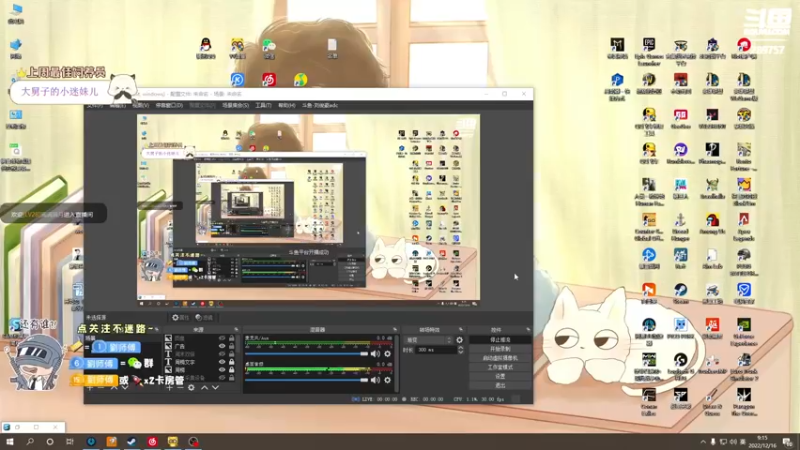Expand hidden system tray icons chevron
Image resolution: width=800 pixels, height=450 pixels.
[703, 442]
